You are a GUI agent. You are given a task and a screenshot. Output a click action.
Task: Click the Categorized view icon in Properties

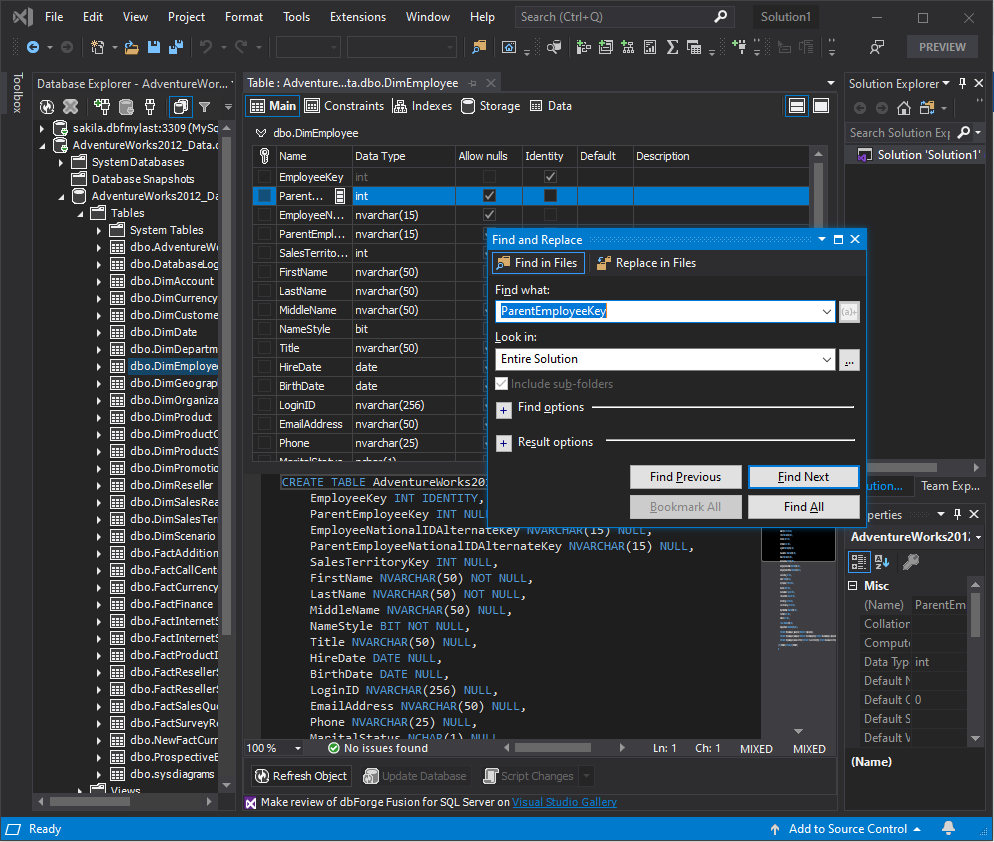(859, 562)
